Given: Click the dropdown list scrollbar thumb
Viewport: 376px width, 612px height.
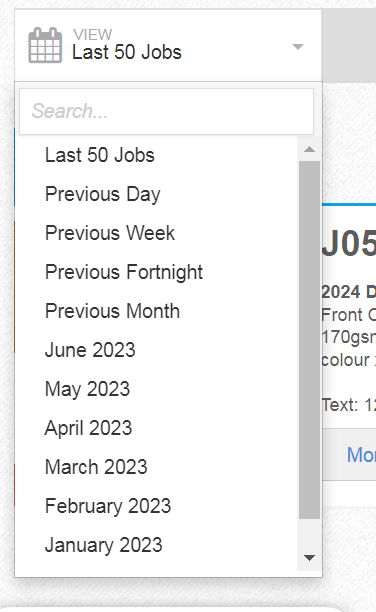Looking at the screenshot, I should pyautogui.click(x=310, y=340).
